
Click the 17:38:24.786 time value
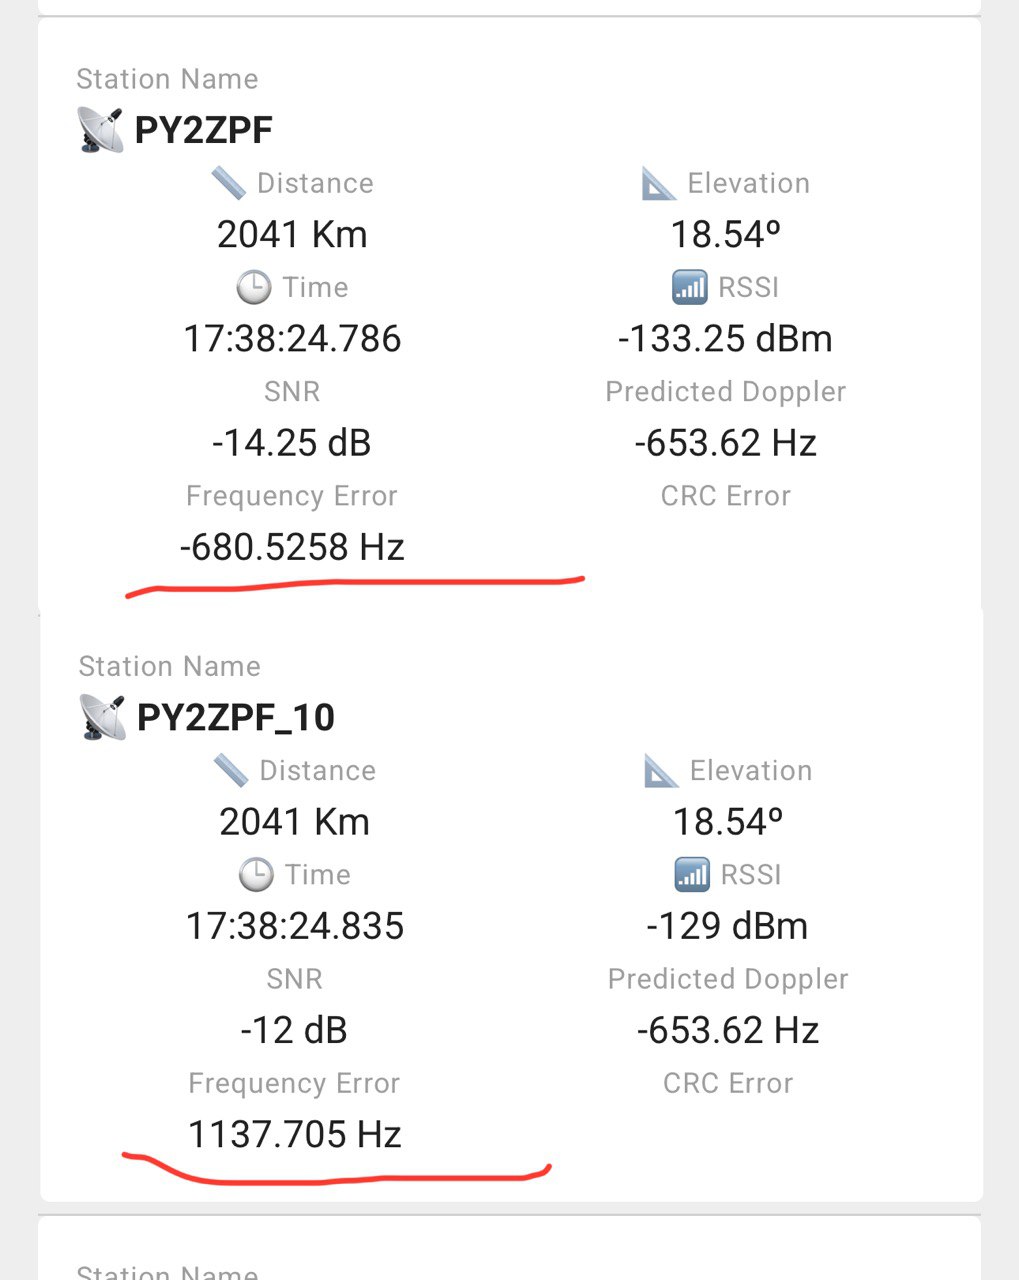point(292,339)
